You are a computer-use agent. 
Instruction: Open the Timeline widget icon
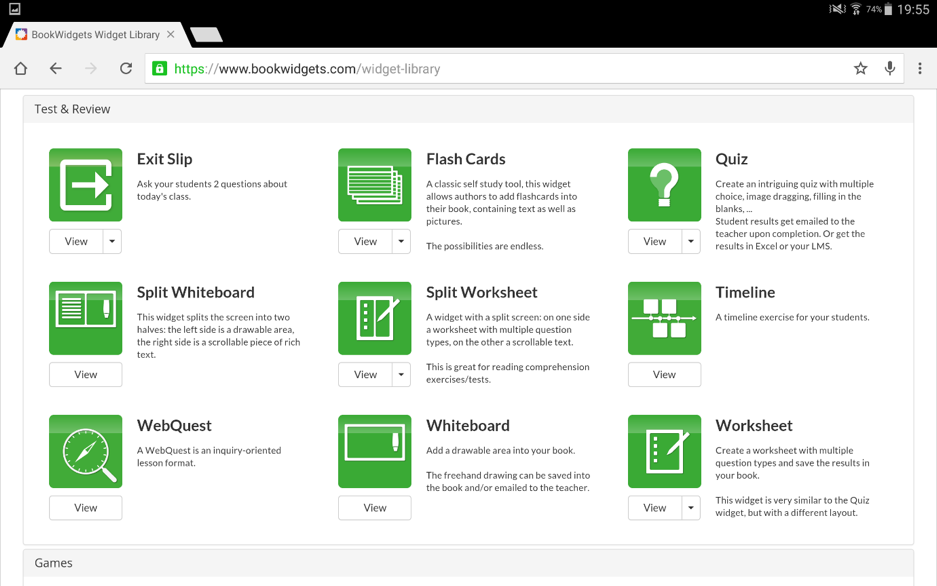click(x=665, y=318)
